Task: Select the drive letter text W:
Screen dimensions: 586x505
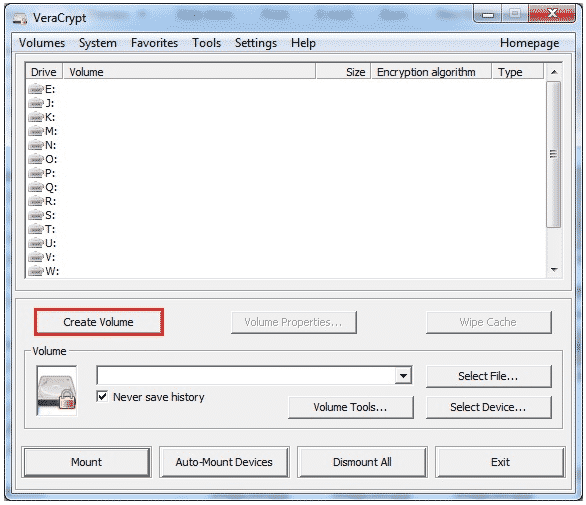Action: click(52, 271)
